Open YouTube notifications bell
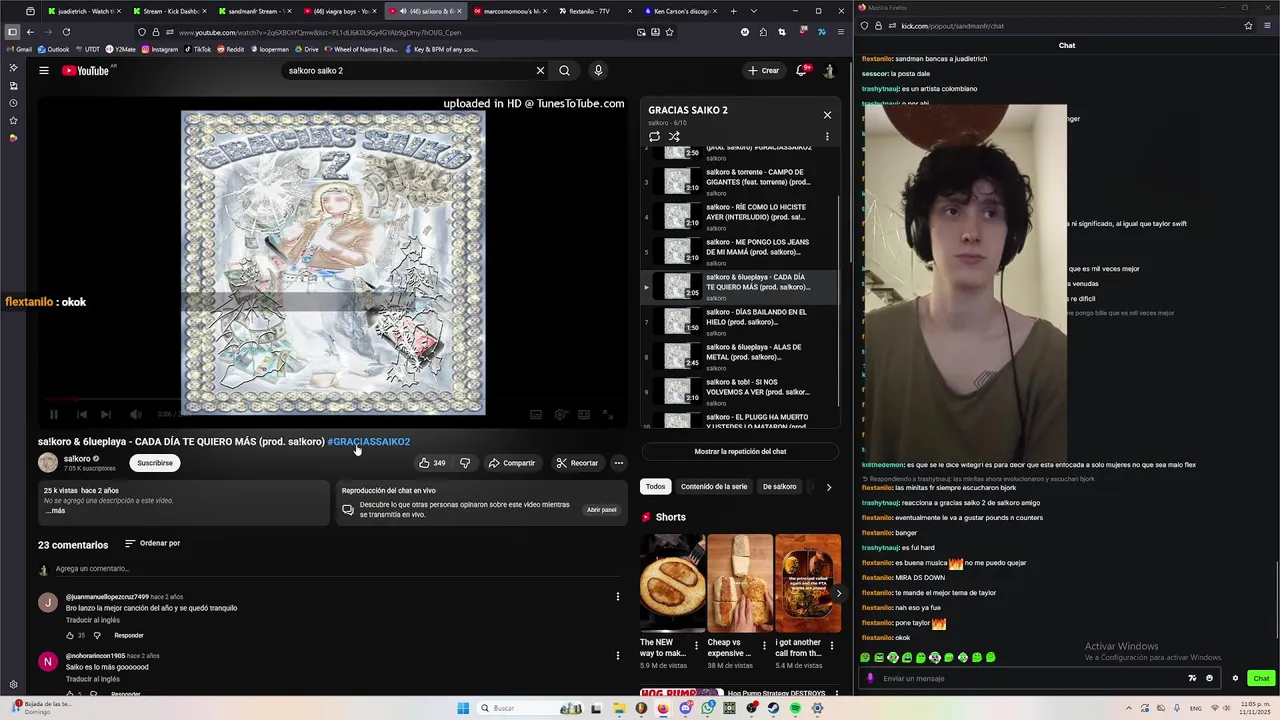 click(x=801, y=71)
